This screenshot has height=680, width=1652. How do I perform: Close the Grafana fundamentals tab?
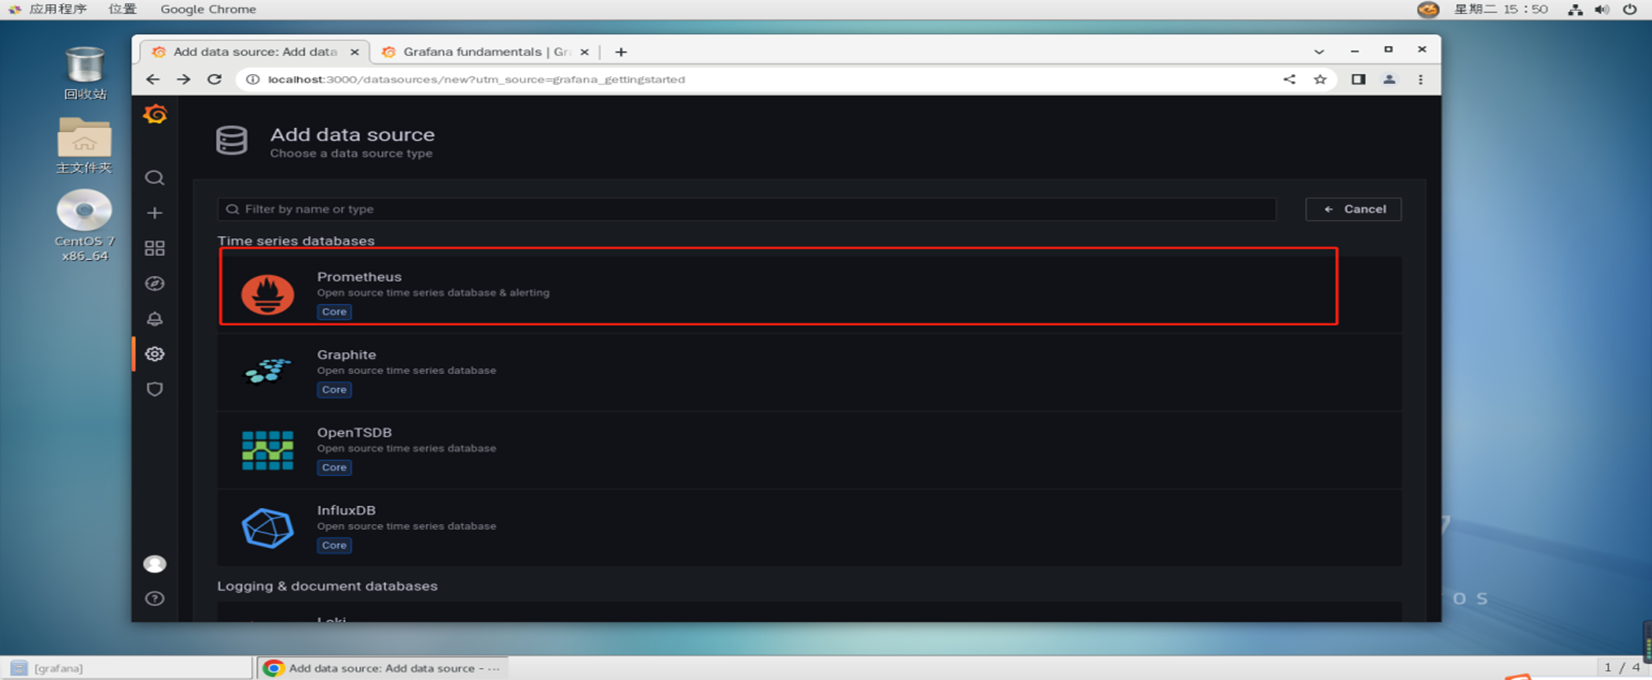(585, 52)
